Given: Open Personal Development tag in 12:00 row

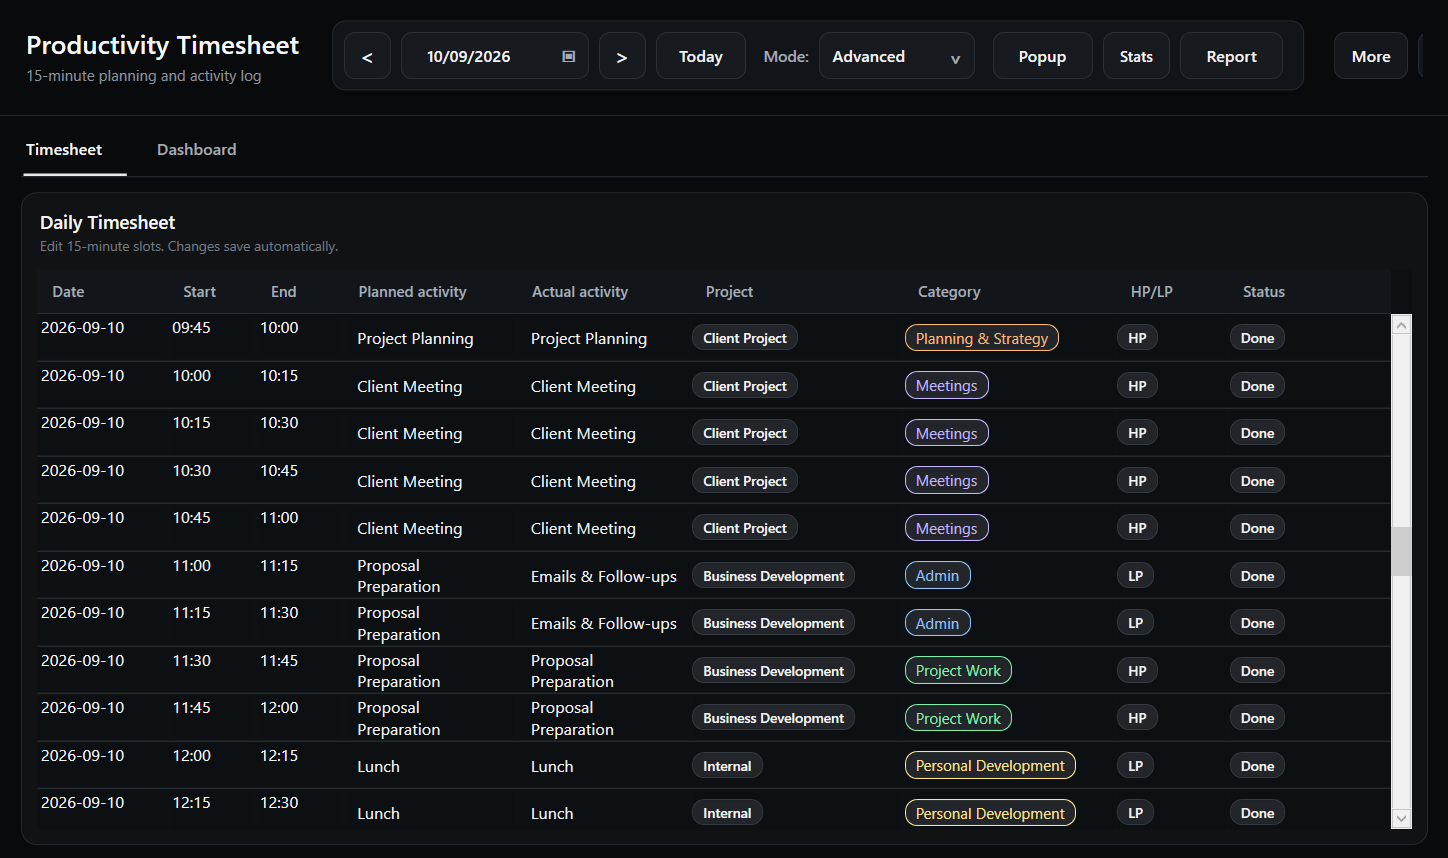Looking at the screenshot, I should click(x=990, y=766).
